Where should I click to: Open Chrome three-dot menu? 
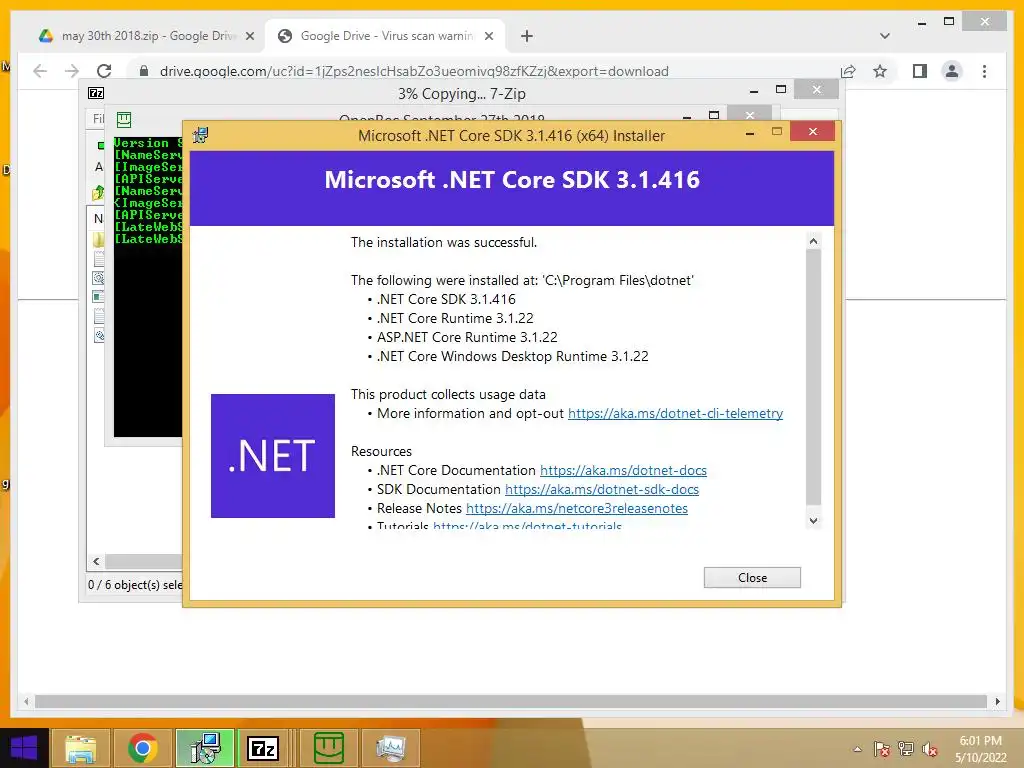click(x=984, y=71)
